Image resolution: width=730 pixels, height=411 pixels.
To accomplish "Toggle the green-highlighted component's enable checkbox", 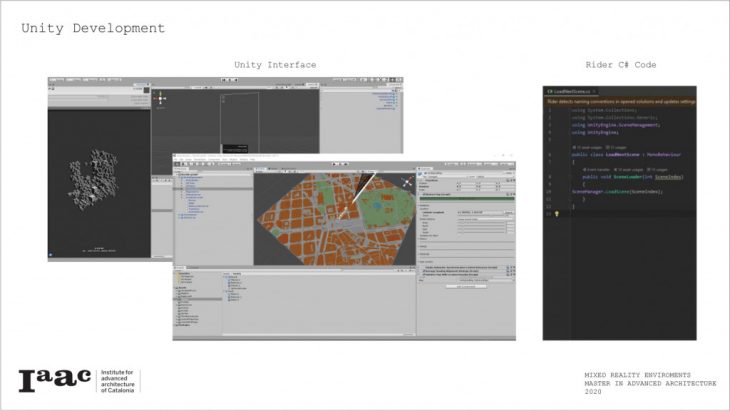I will click(420, 198).
